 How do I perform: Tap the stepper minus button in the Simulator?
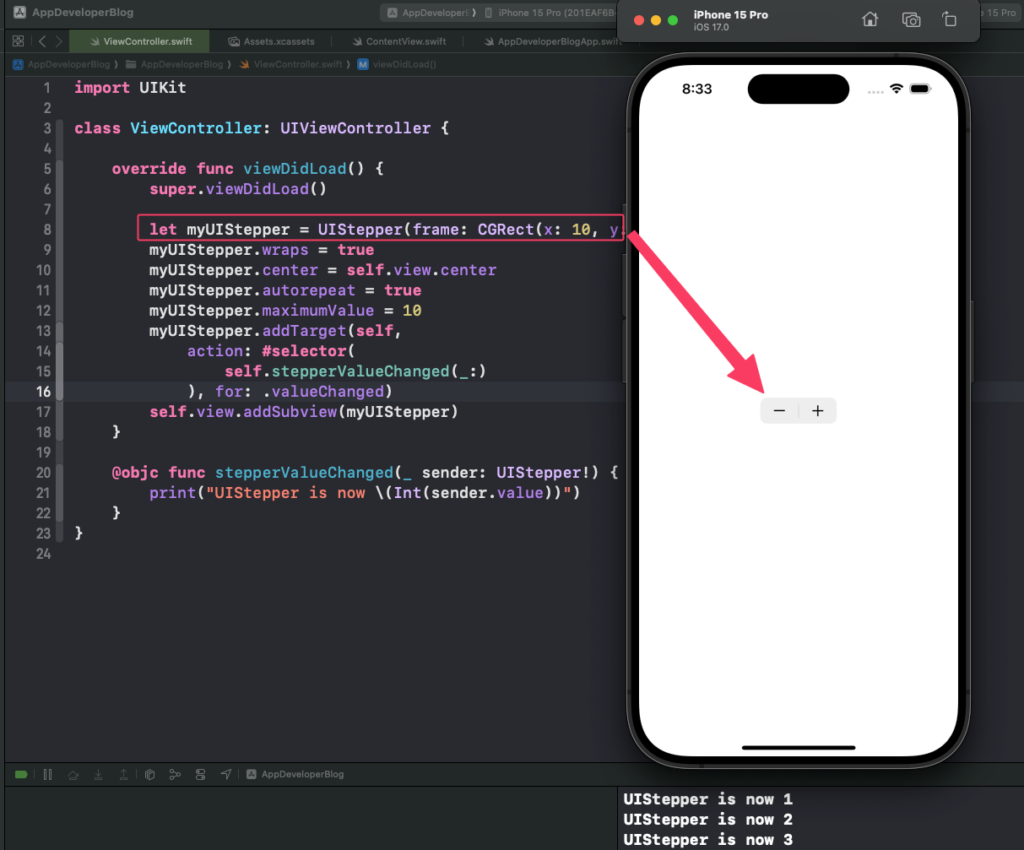[x=780, y=410]
